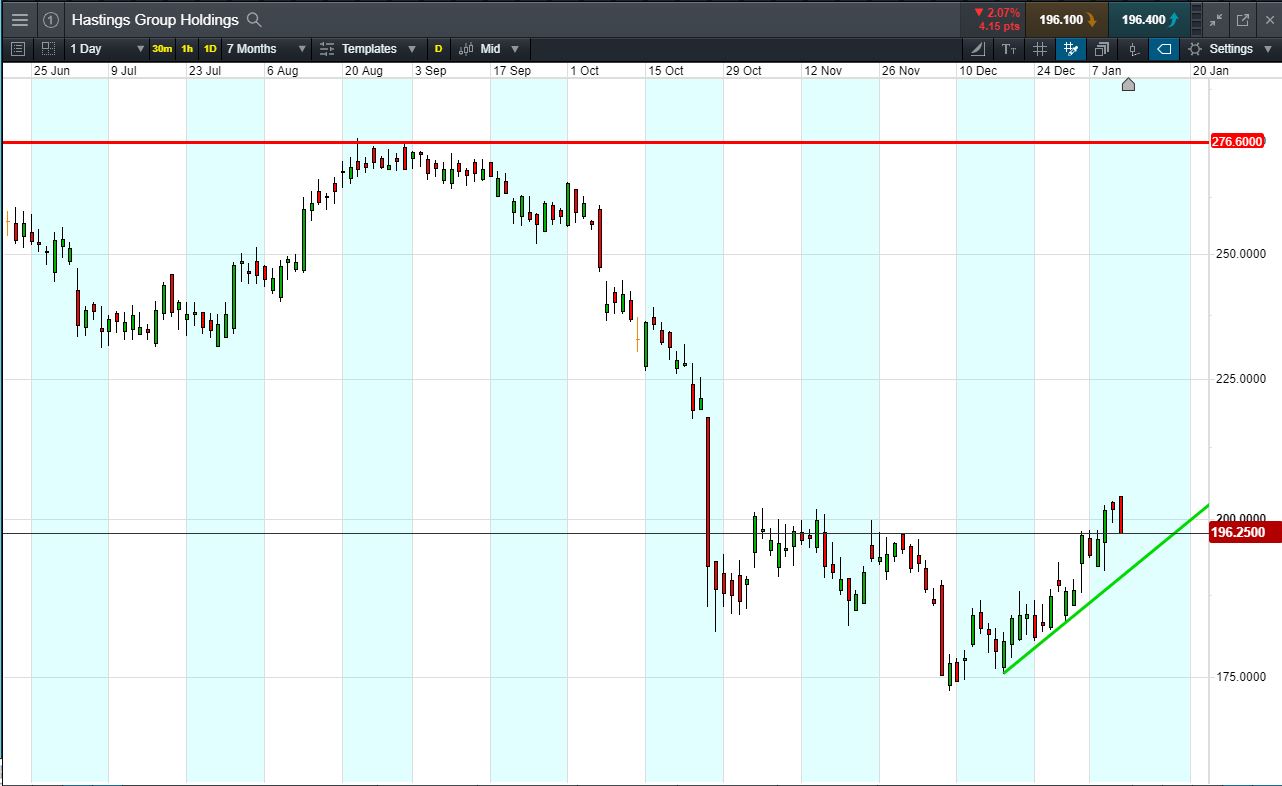Select the 1D interval shortcut
1282x786 pixels.
tap(210, 48)
